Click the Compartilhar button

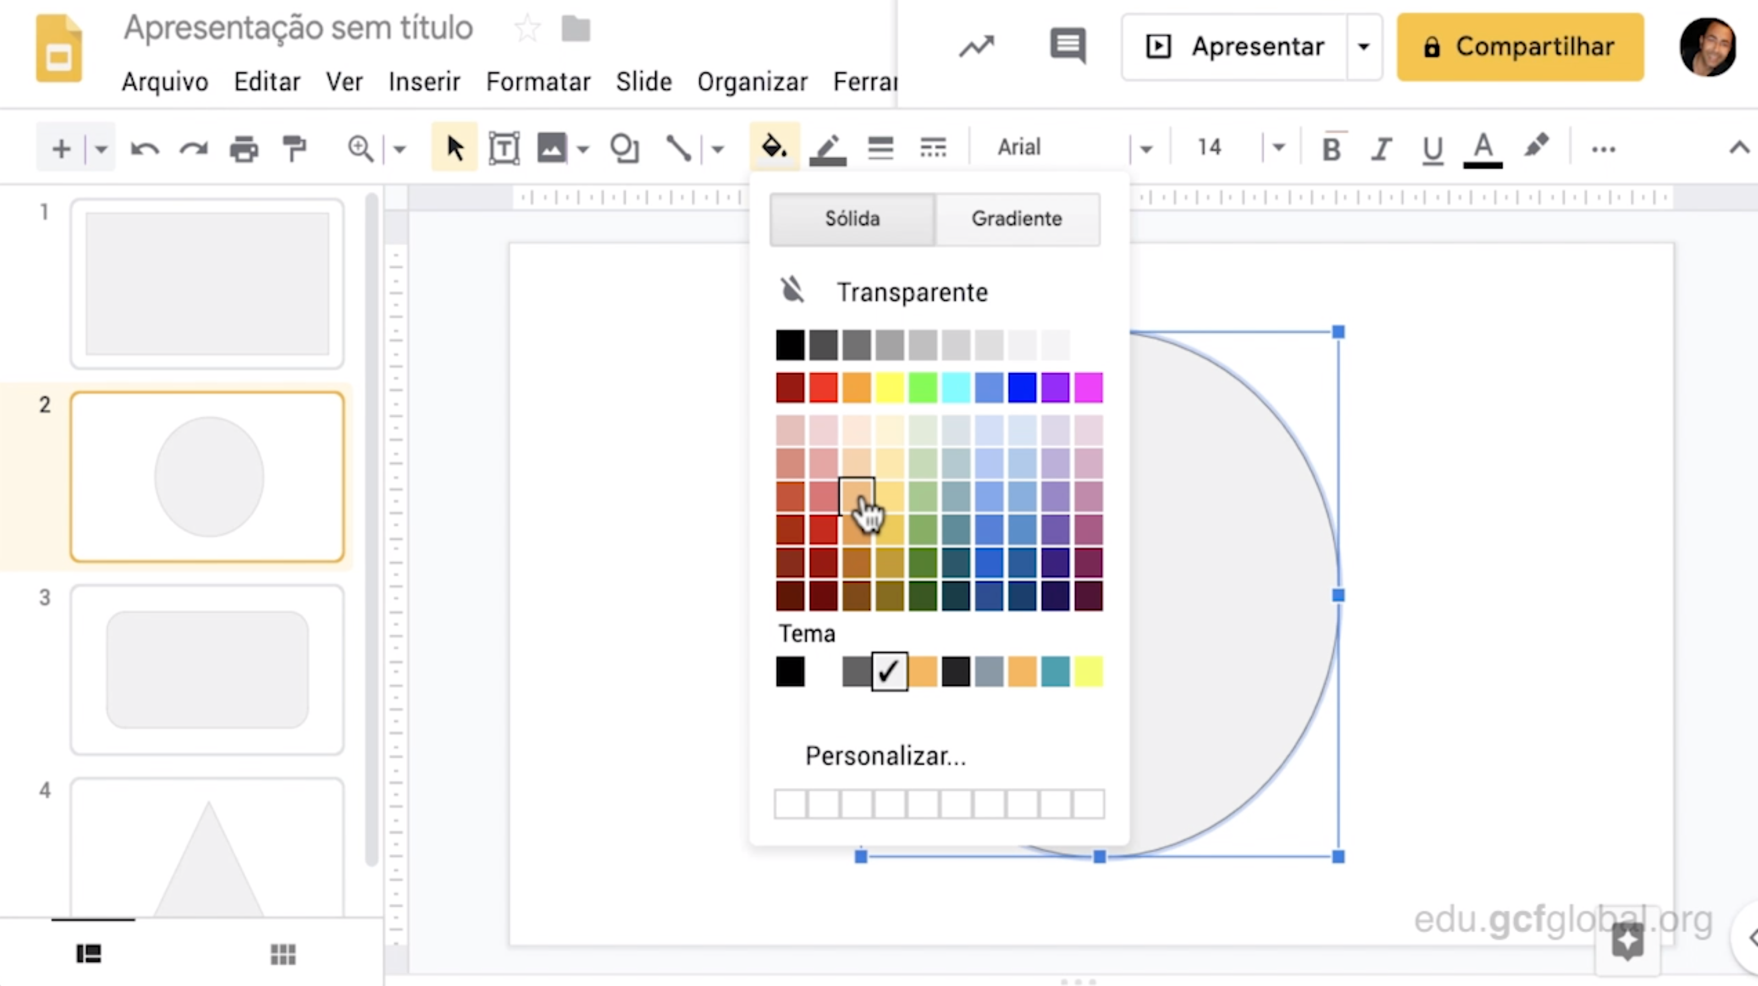(x=1519, y=47)
